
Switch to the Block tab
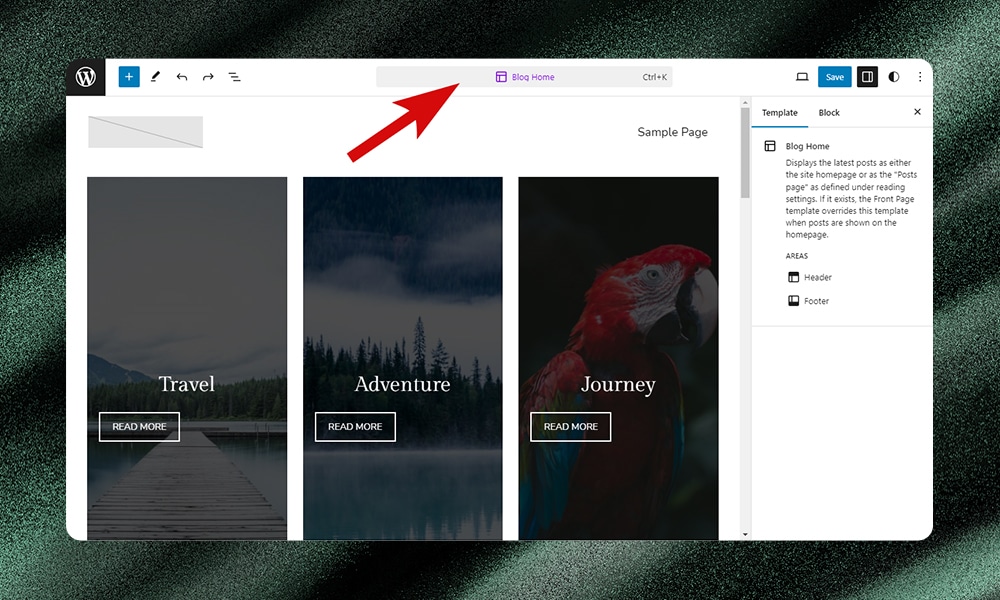tap(829, 112)
